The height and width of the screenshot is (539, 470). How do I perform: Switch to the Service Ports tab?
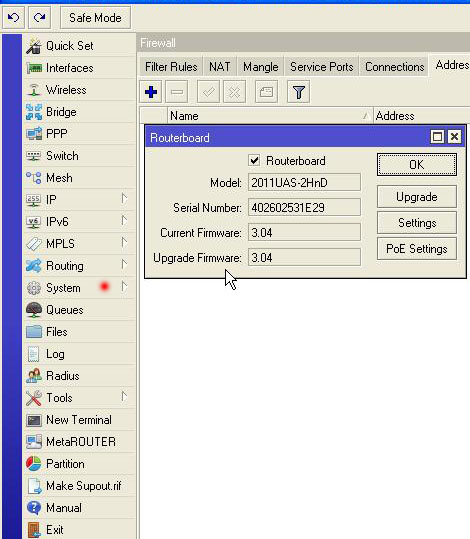click(x=321, y=67)
